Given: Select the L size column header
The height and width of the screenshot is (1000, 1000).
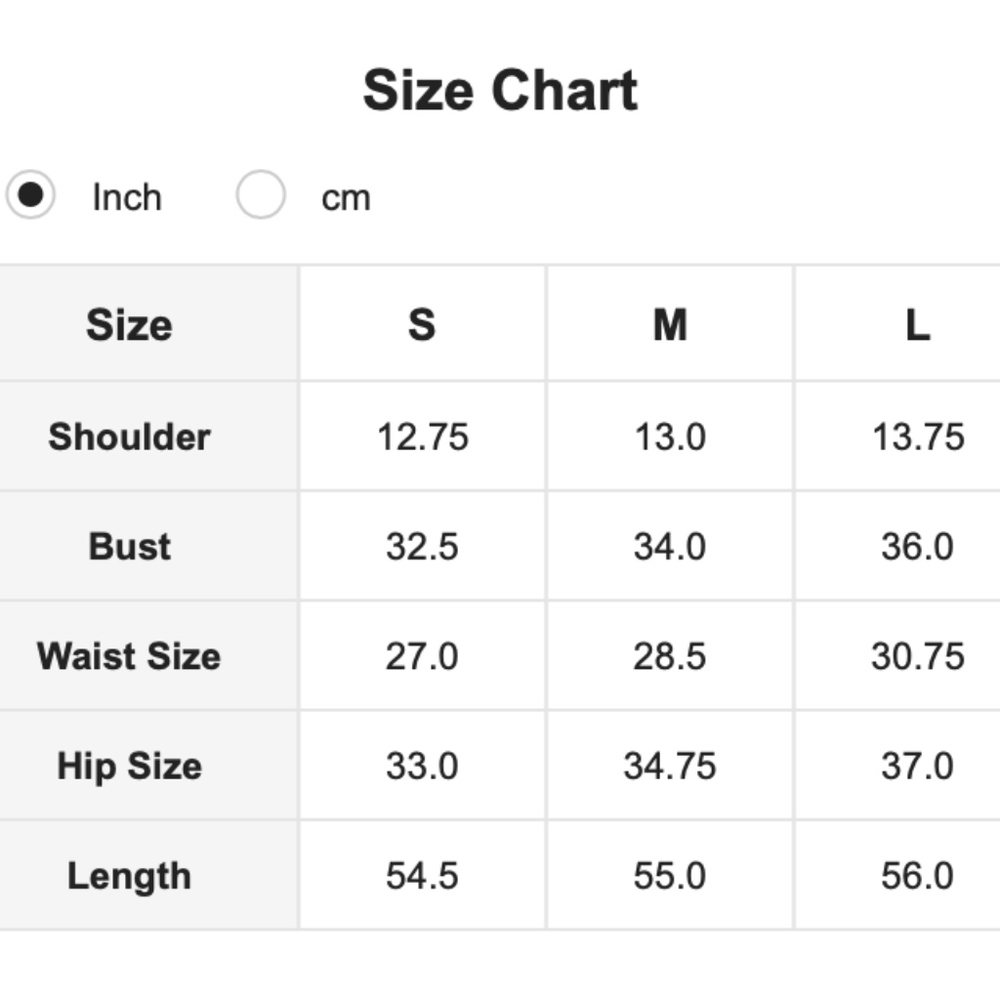Looking at the screenshot, I should click(x=917, y=325).
